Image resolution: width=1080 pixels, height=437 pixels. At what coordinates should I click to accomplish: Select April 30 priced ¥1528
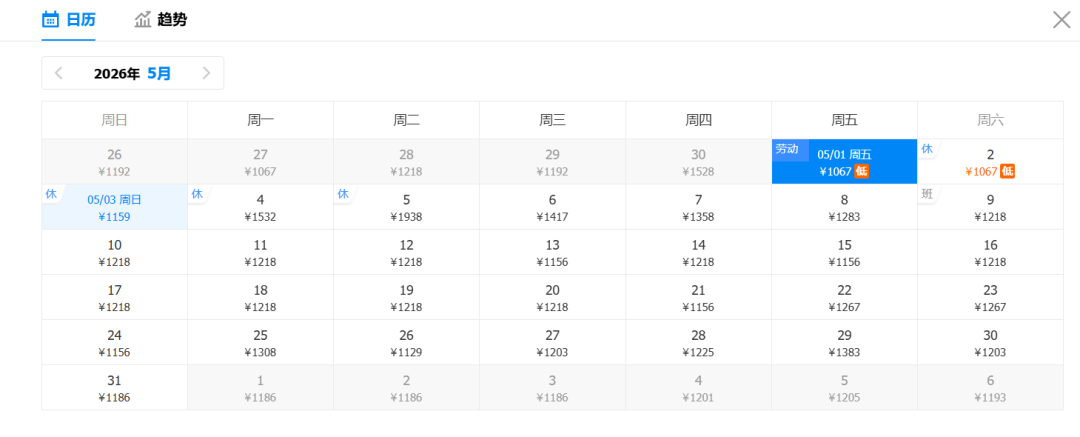tap(698, 162)
